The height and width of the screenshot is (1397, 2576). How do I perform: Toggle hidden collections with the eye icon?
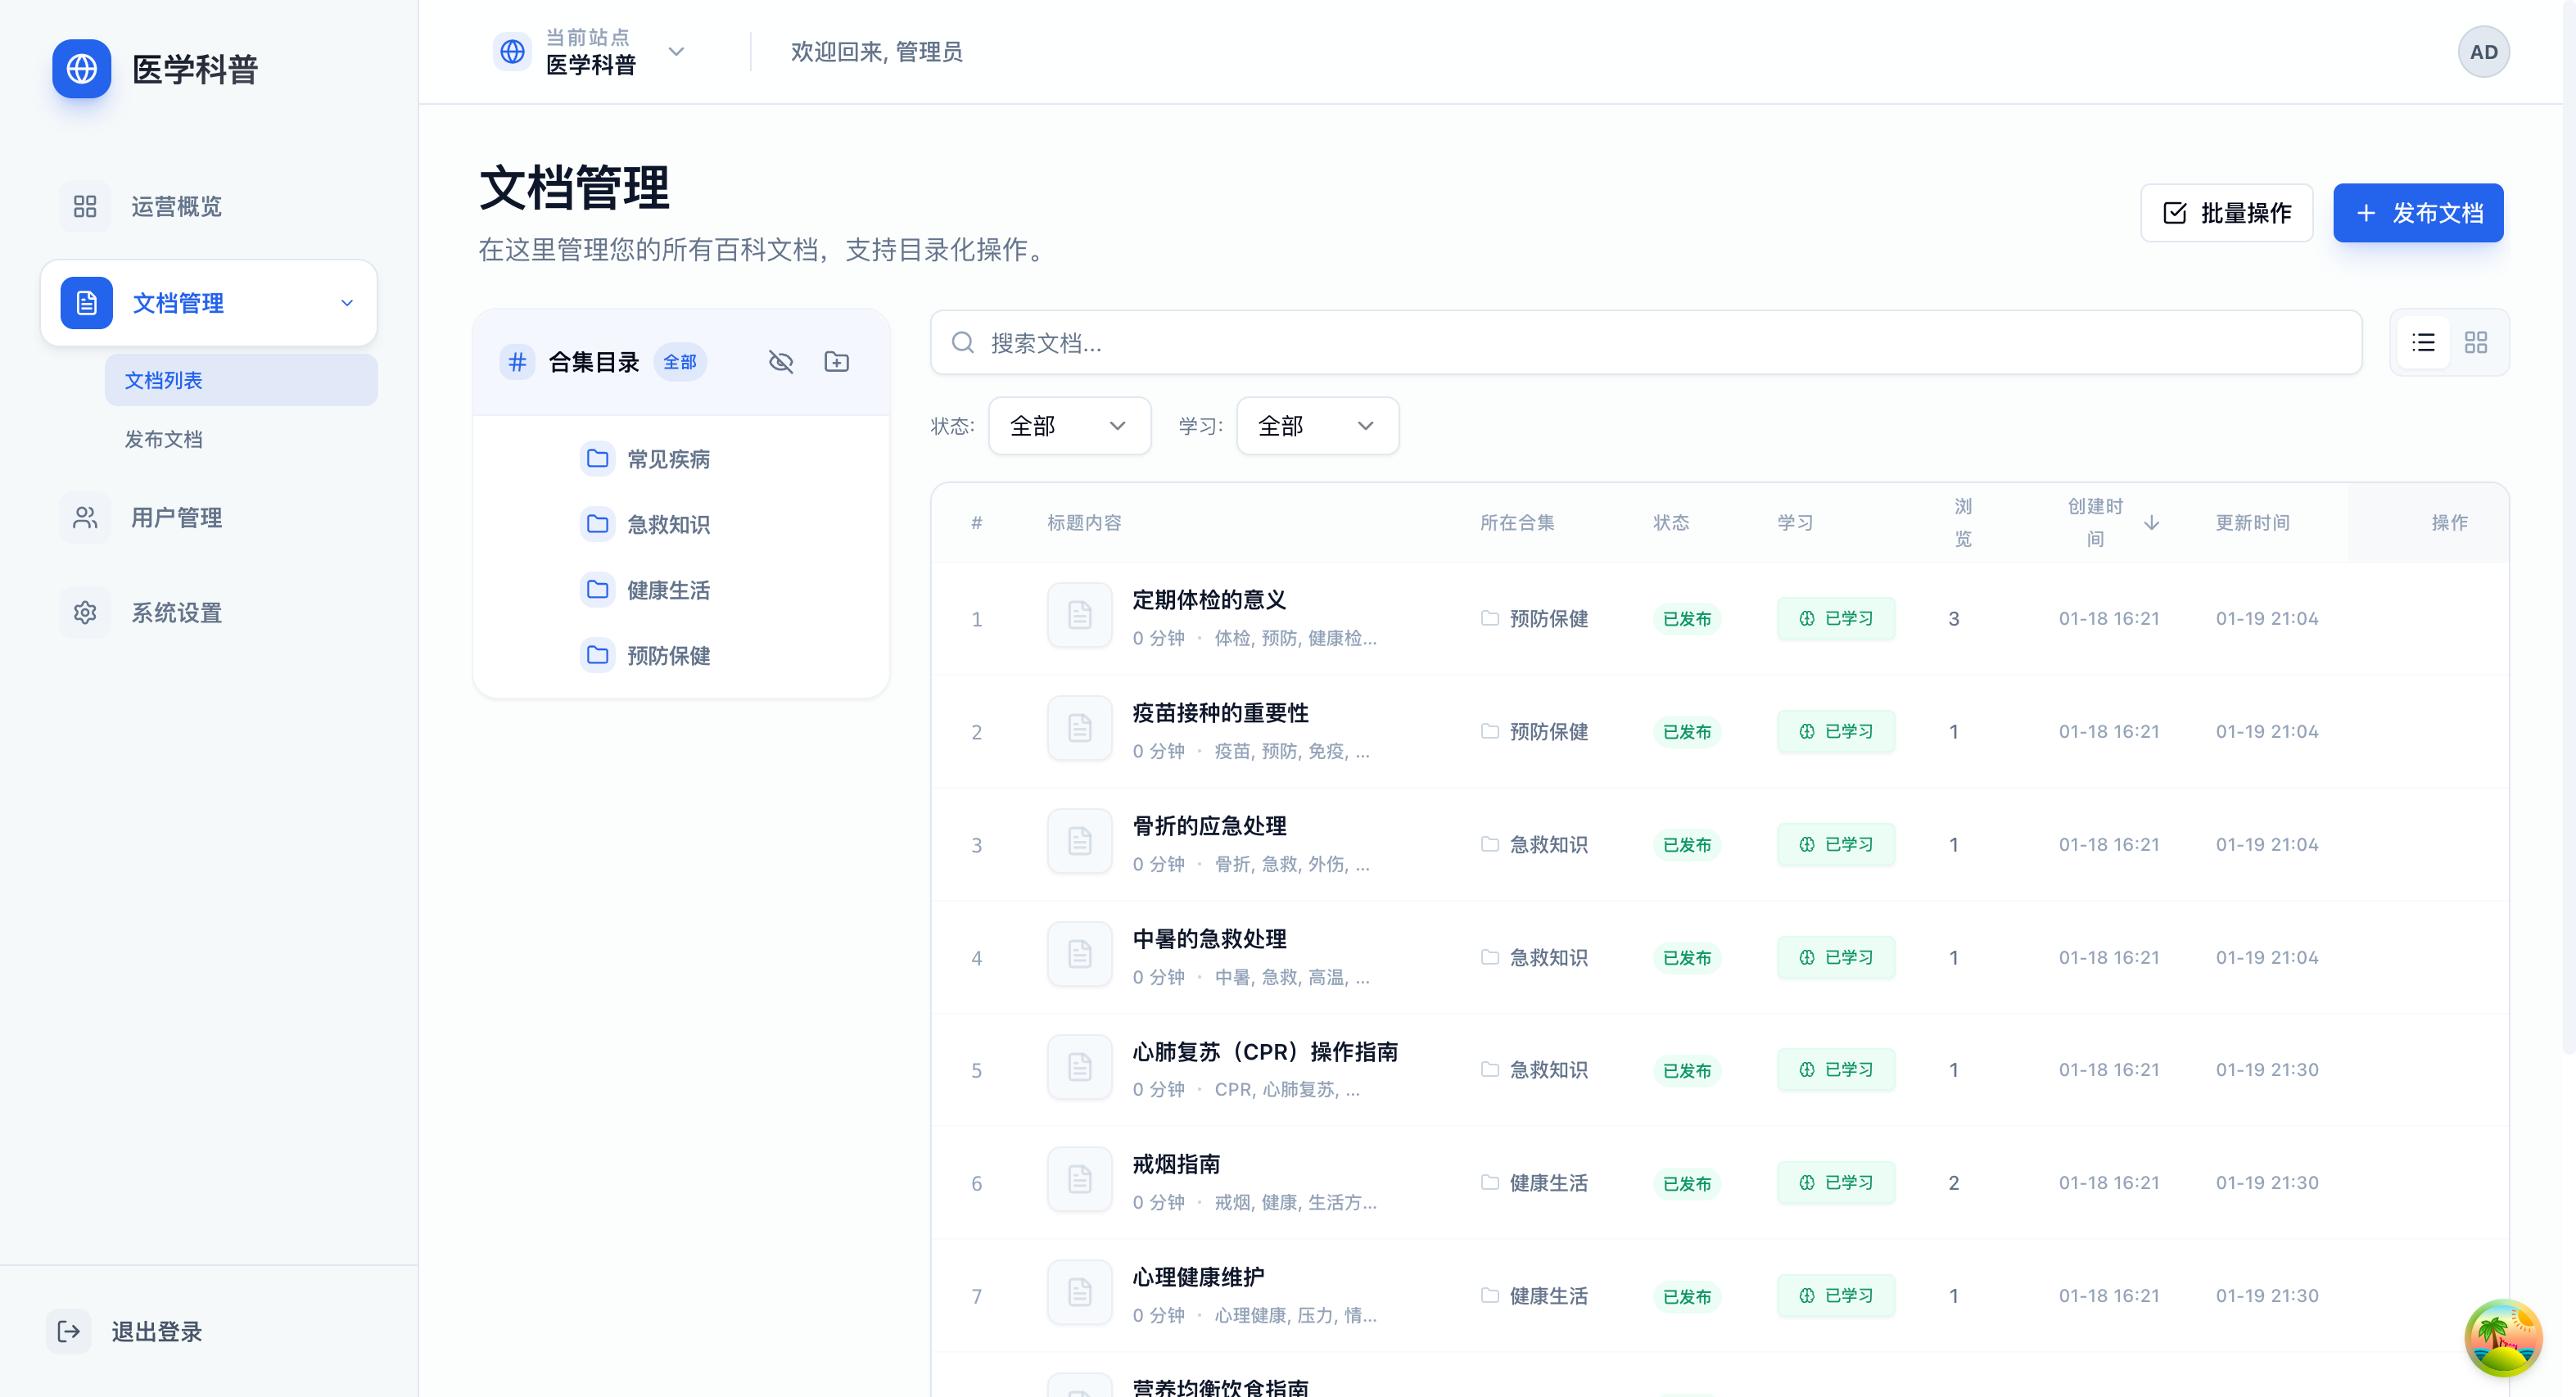pos(781,361)
